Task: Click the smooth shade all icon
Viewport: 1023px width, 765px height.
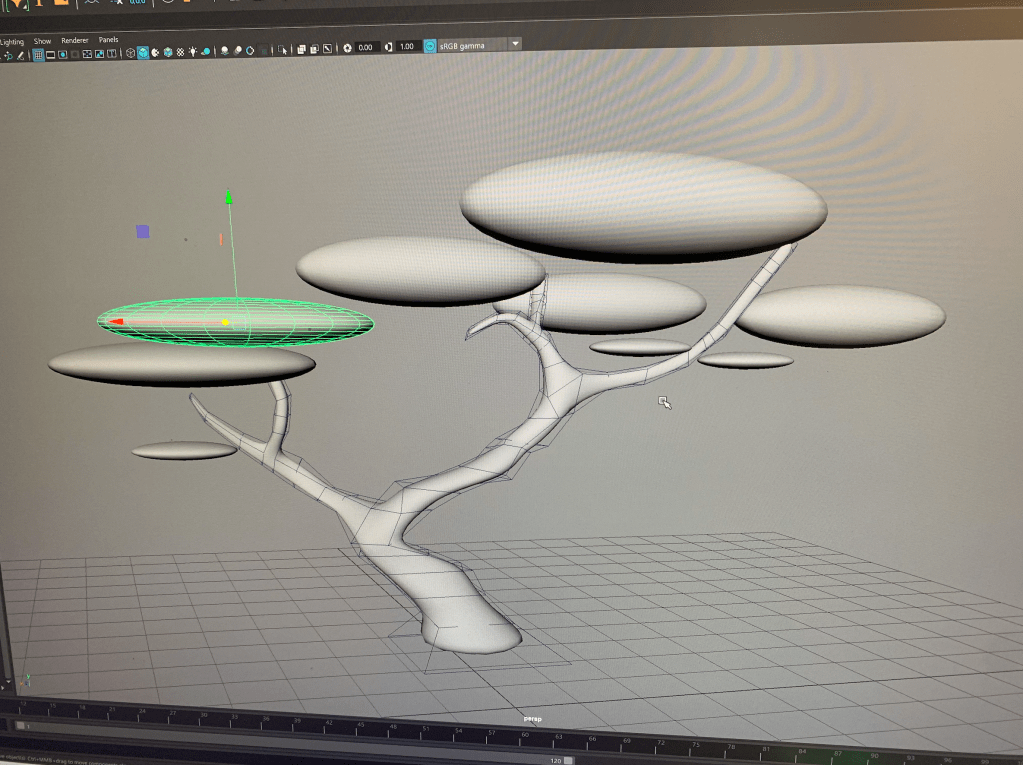Action: coord(143,53)
